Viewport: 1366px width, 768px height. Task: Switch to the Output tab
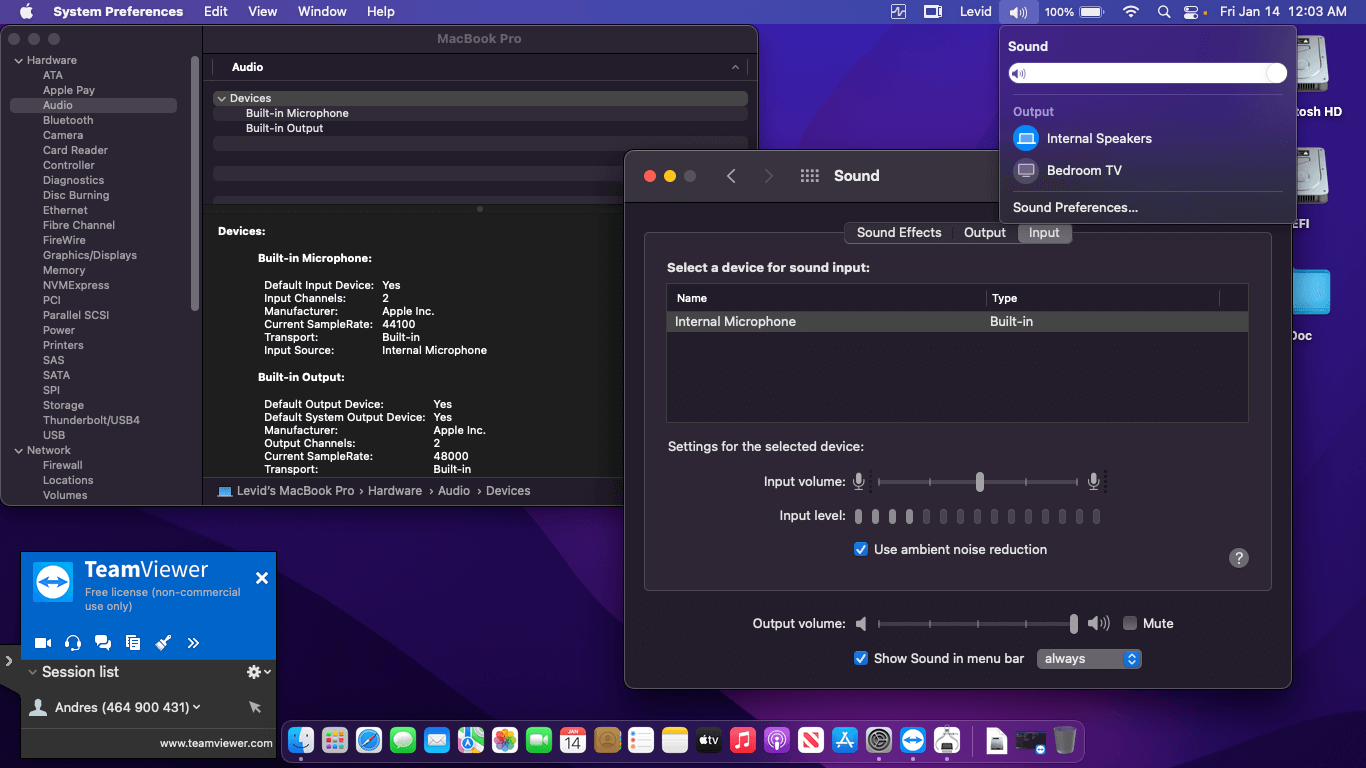point(985,233)
